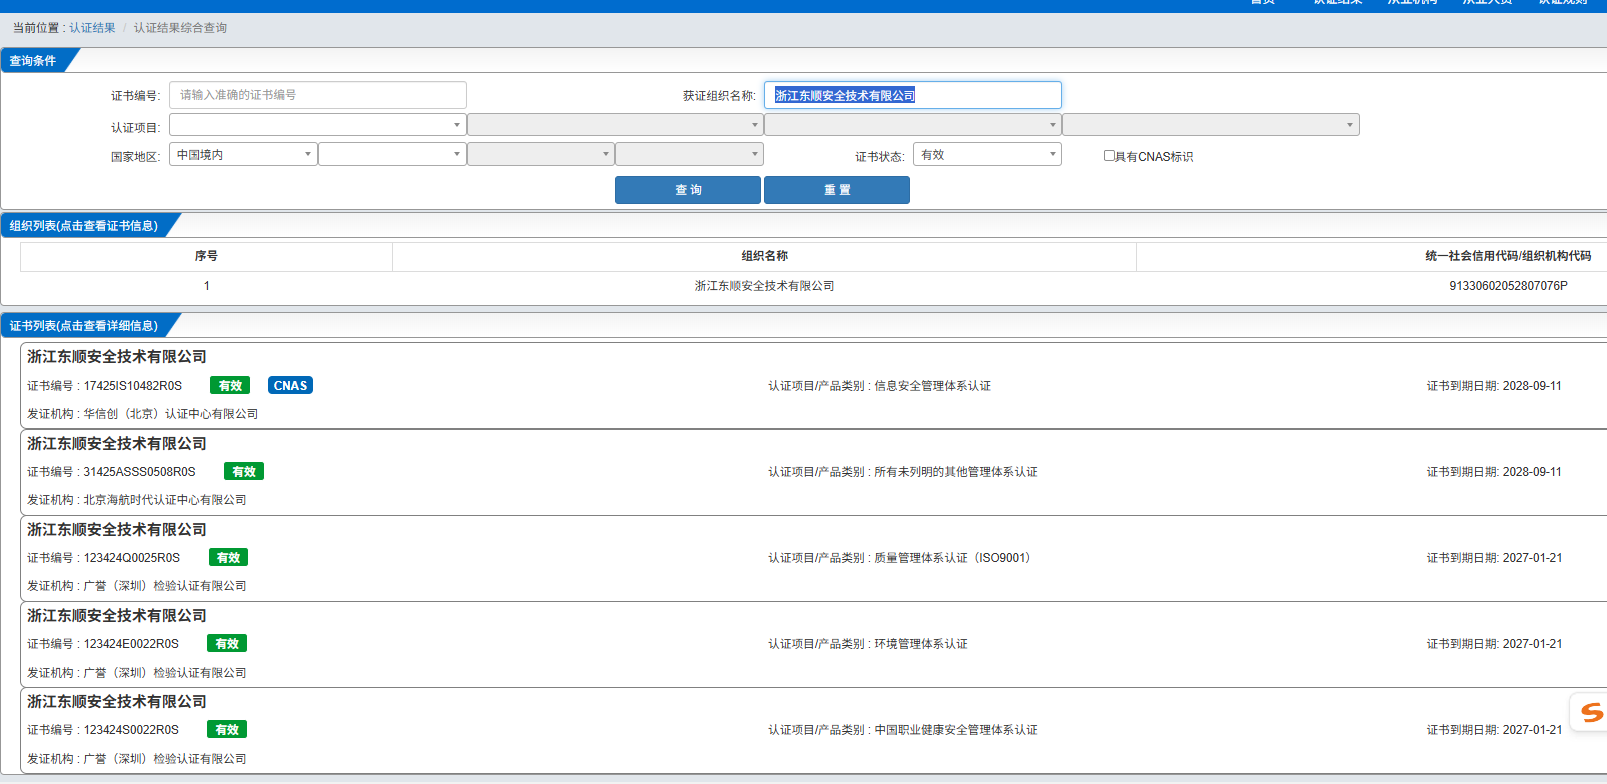Click green 有效 badge for certificate 123424S0022R0S
The image size is (1607, 784).
click(x=227, y=730)
